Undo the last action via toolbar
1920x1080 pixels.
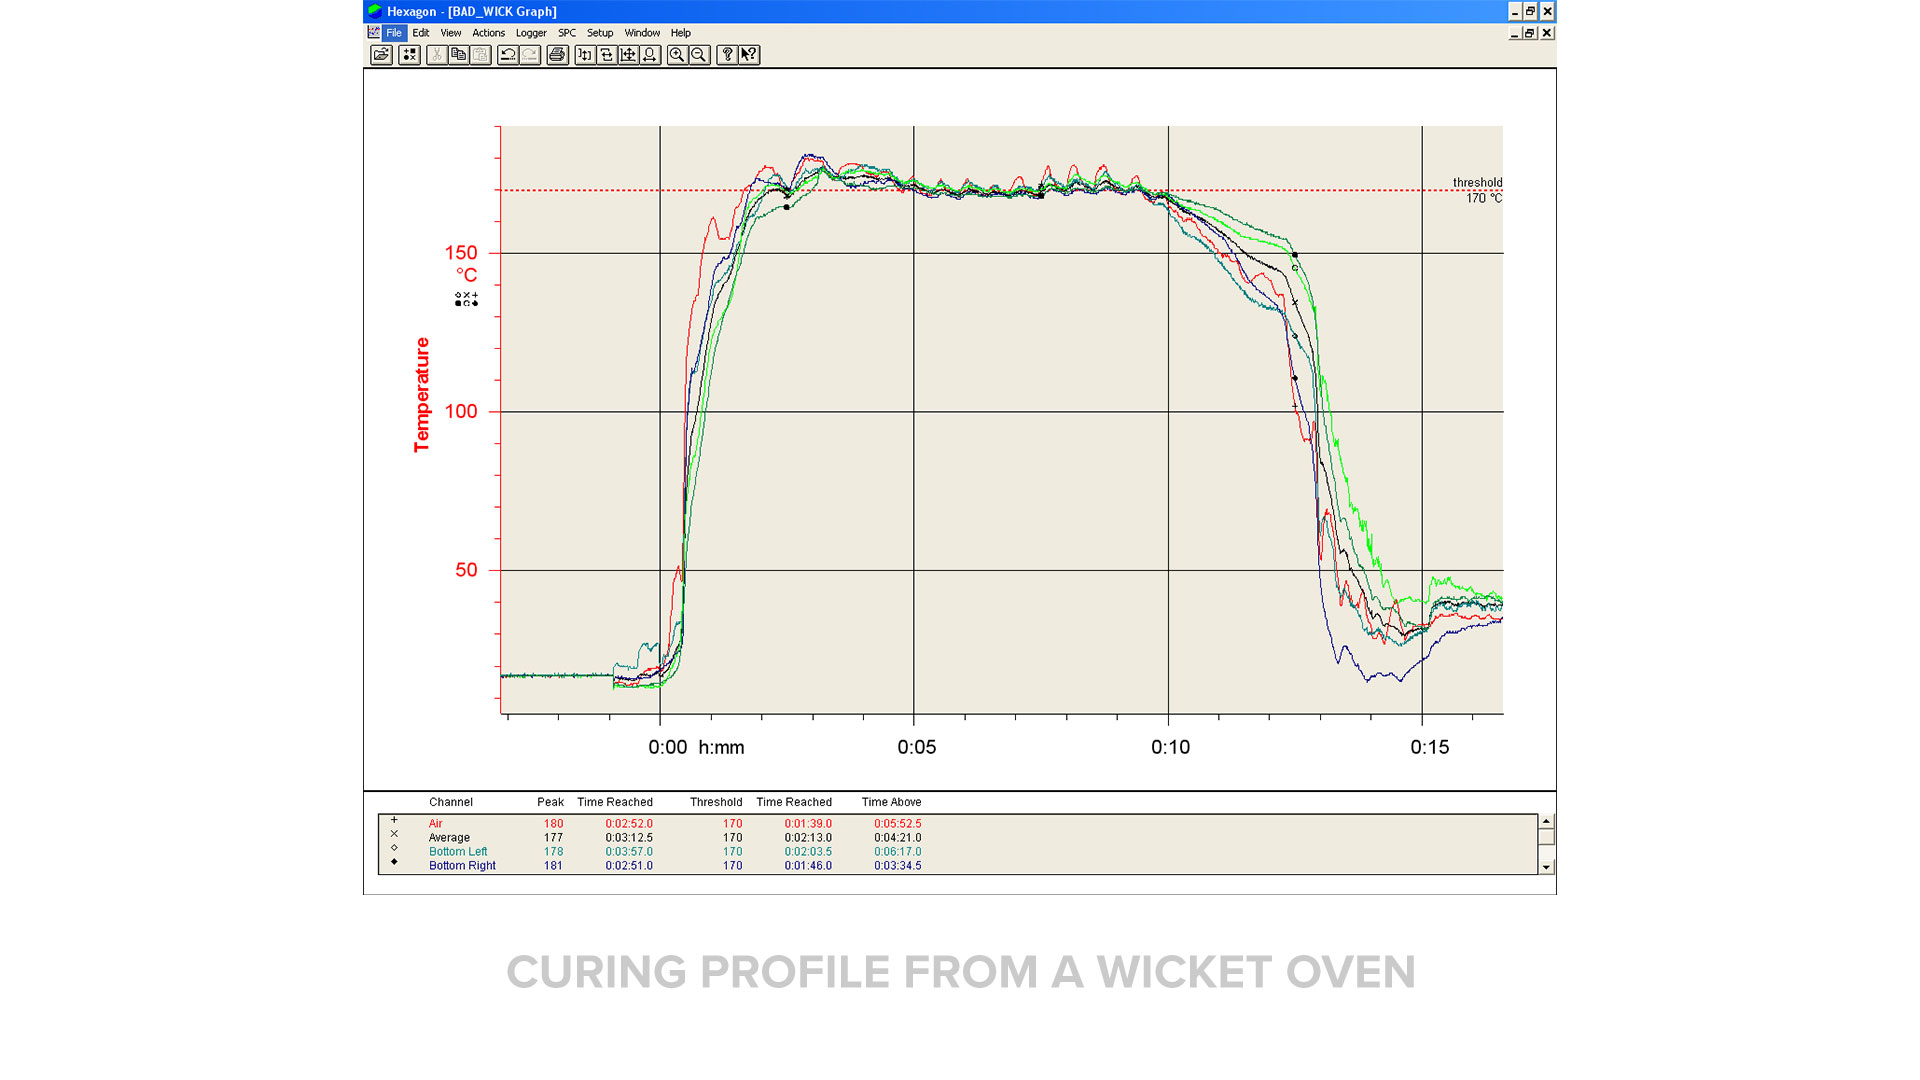click(508, 55)
